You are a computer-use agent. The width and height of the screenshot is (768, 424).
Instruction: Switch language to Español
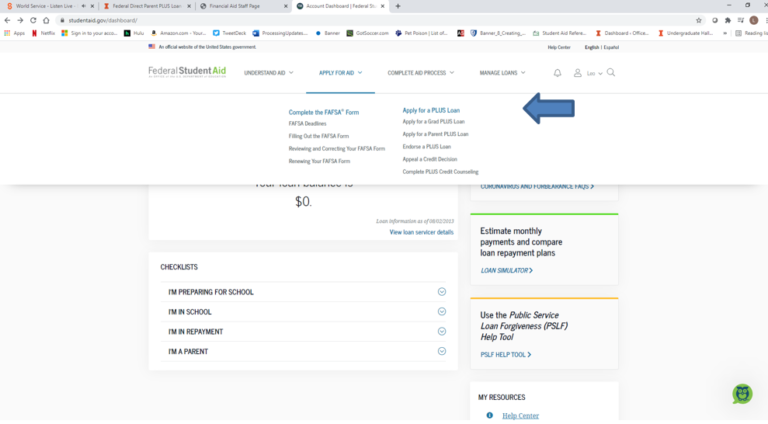[611, 47]
